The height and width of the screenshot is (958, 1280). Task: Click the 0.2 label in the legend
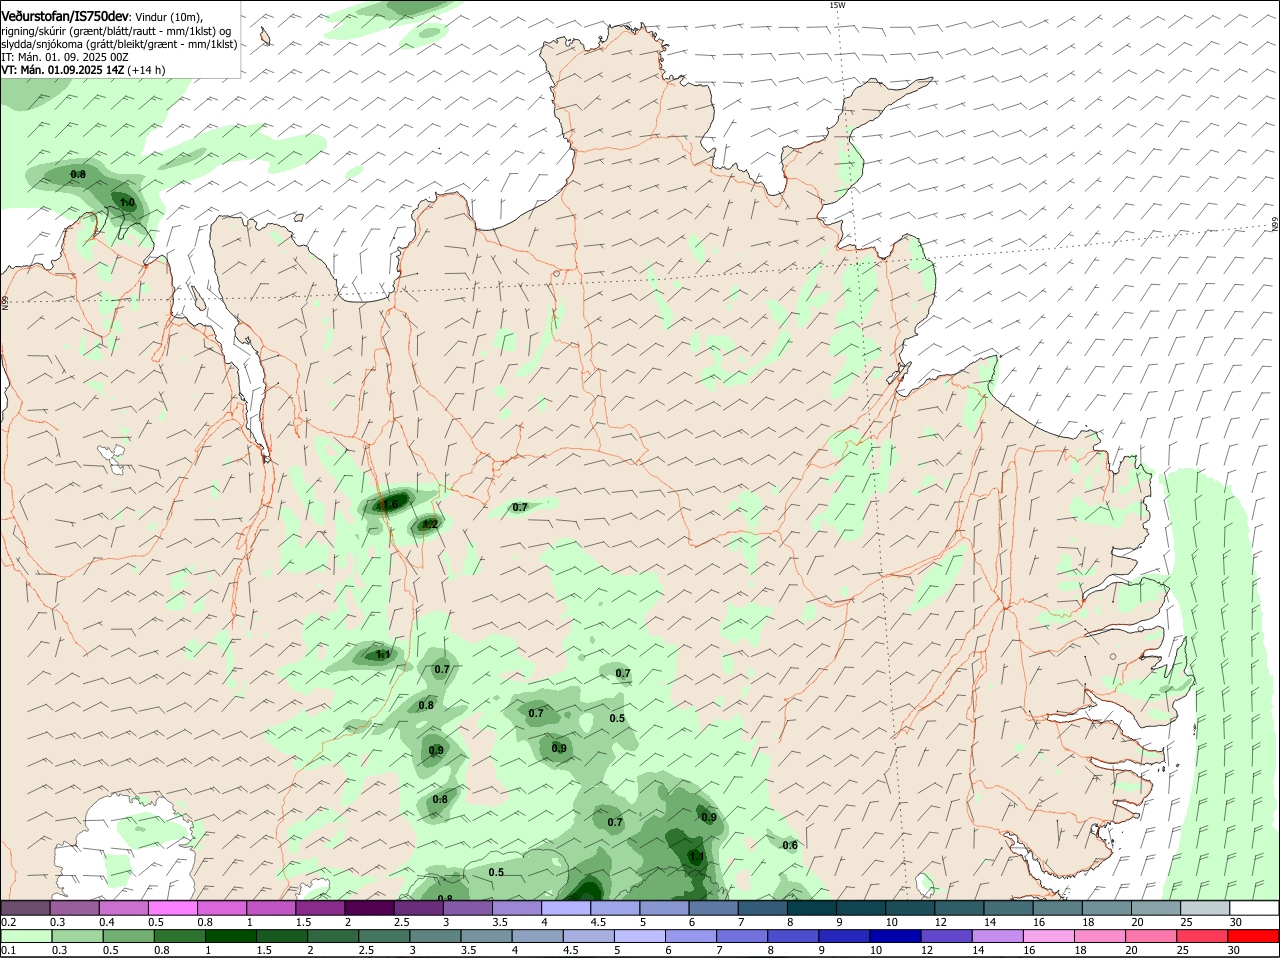(x=8, y=922)
